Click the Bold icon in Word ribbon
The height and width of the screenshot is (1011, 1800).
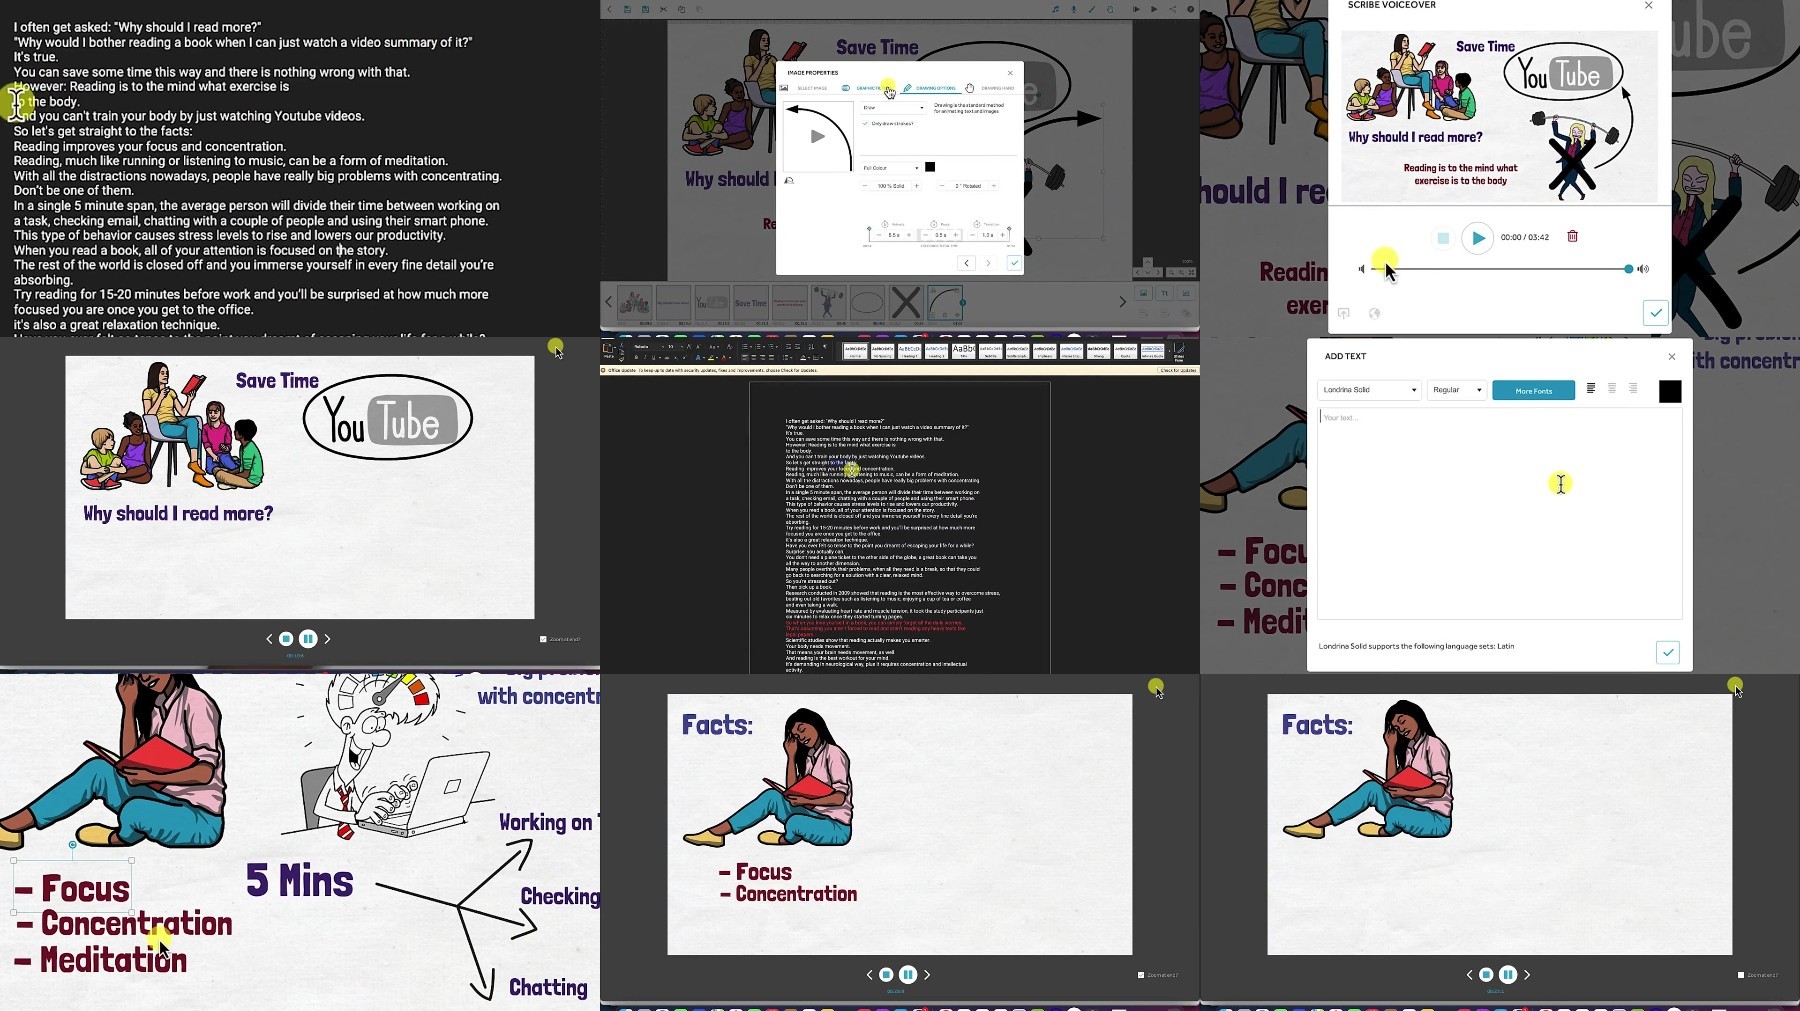tap(636, 358)
